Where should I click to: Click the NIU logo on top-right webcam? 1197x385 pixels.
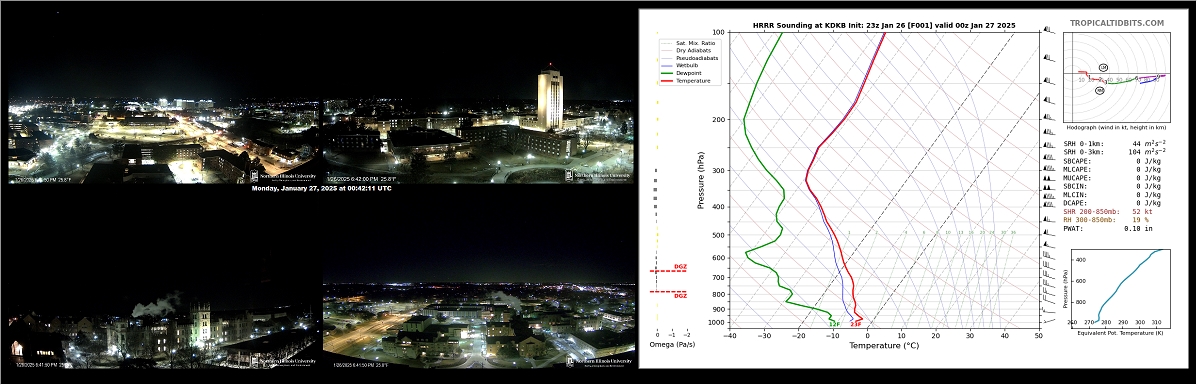(598, 175)
